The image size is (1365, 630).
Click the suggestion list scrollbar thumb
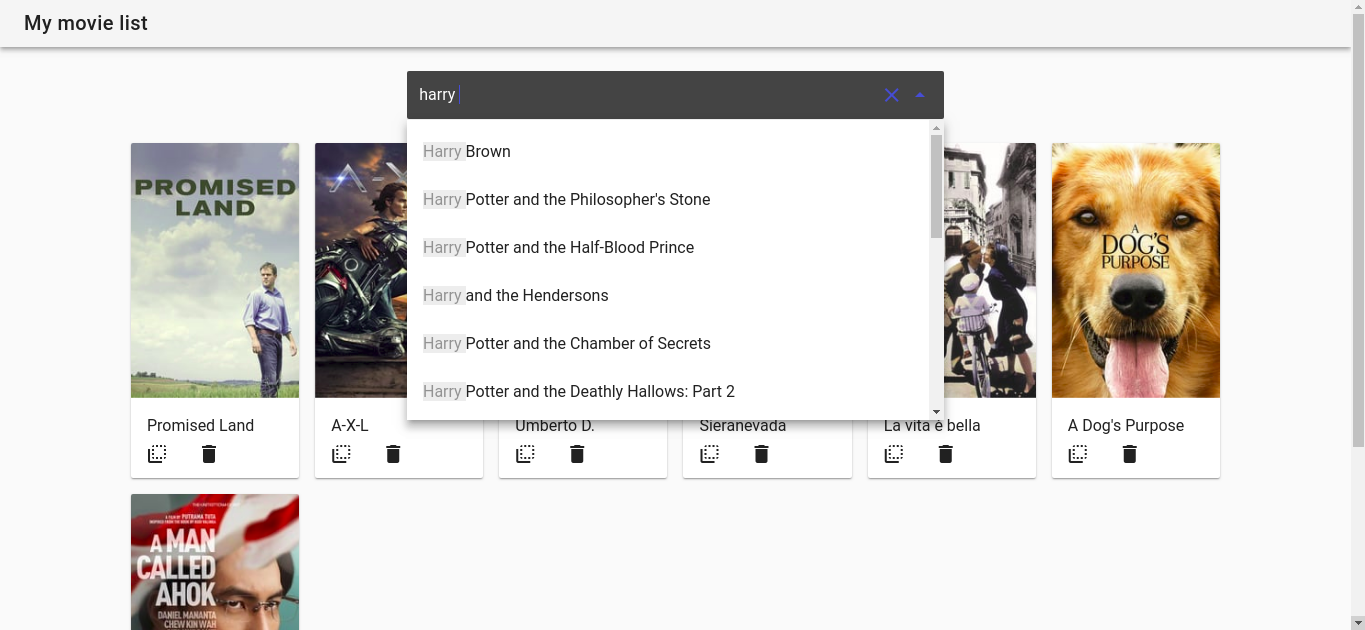click(936, 186)
